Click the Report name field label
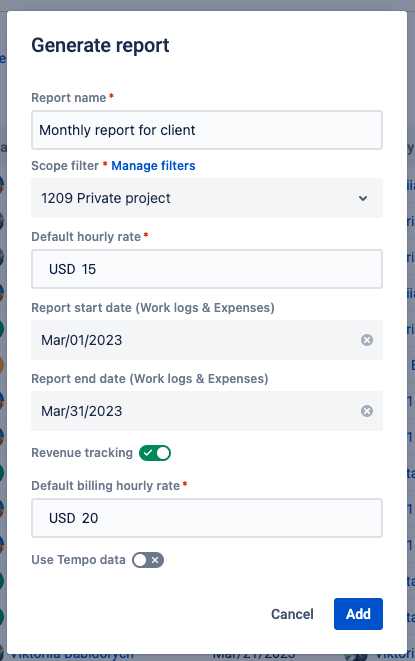 (69, 98)
